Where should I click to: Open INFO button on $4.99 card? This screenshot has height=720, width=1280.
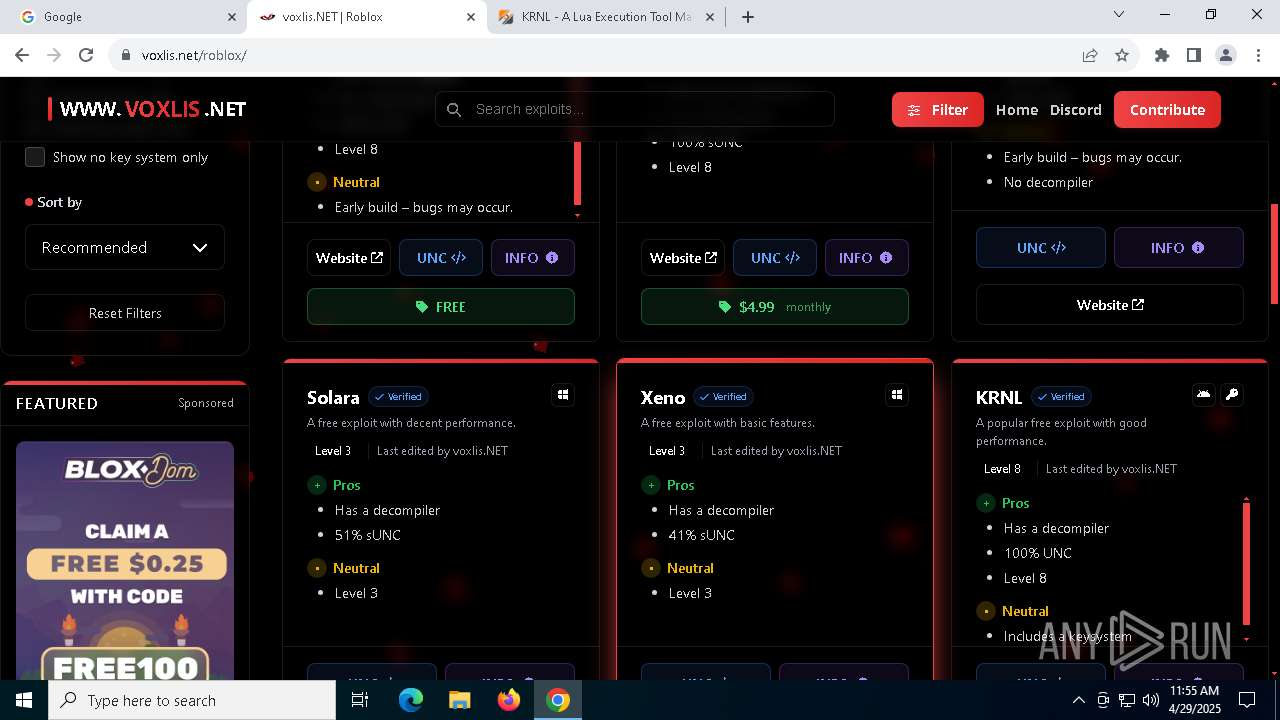866,258
